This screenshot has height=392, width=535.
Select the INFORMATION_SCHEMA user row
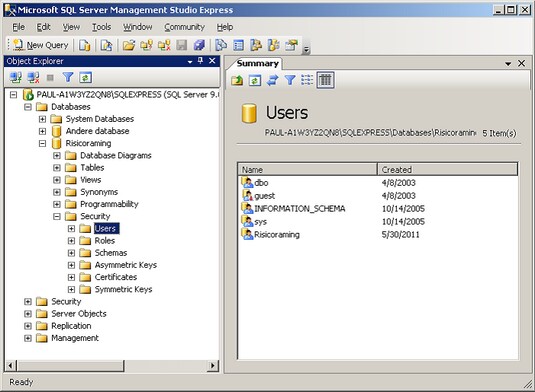[x=378, y=208]
